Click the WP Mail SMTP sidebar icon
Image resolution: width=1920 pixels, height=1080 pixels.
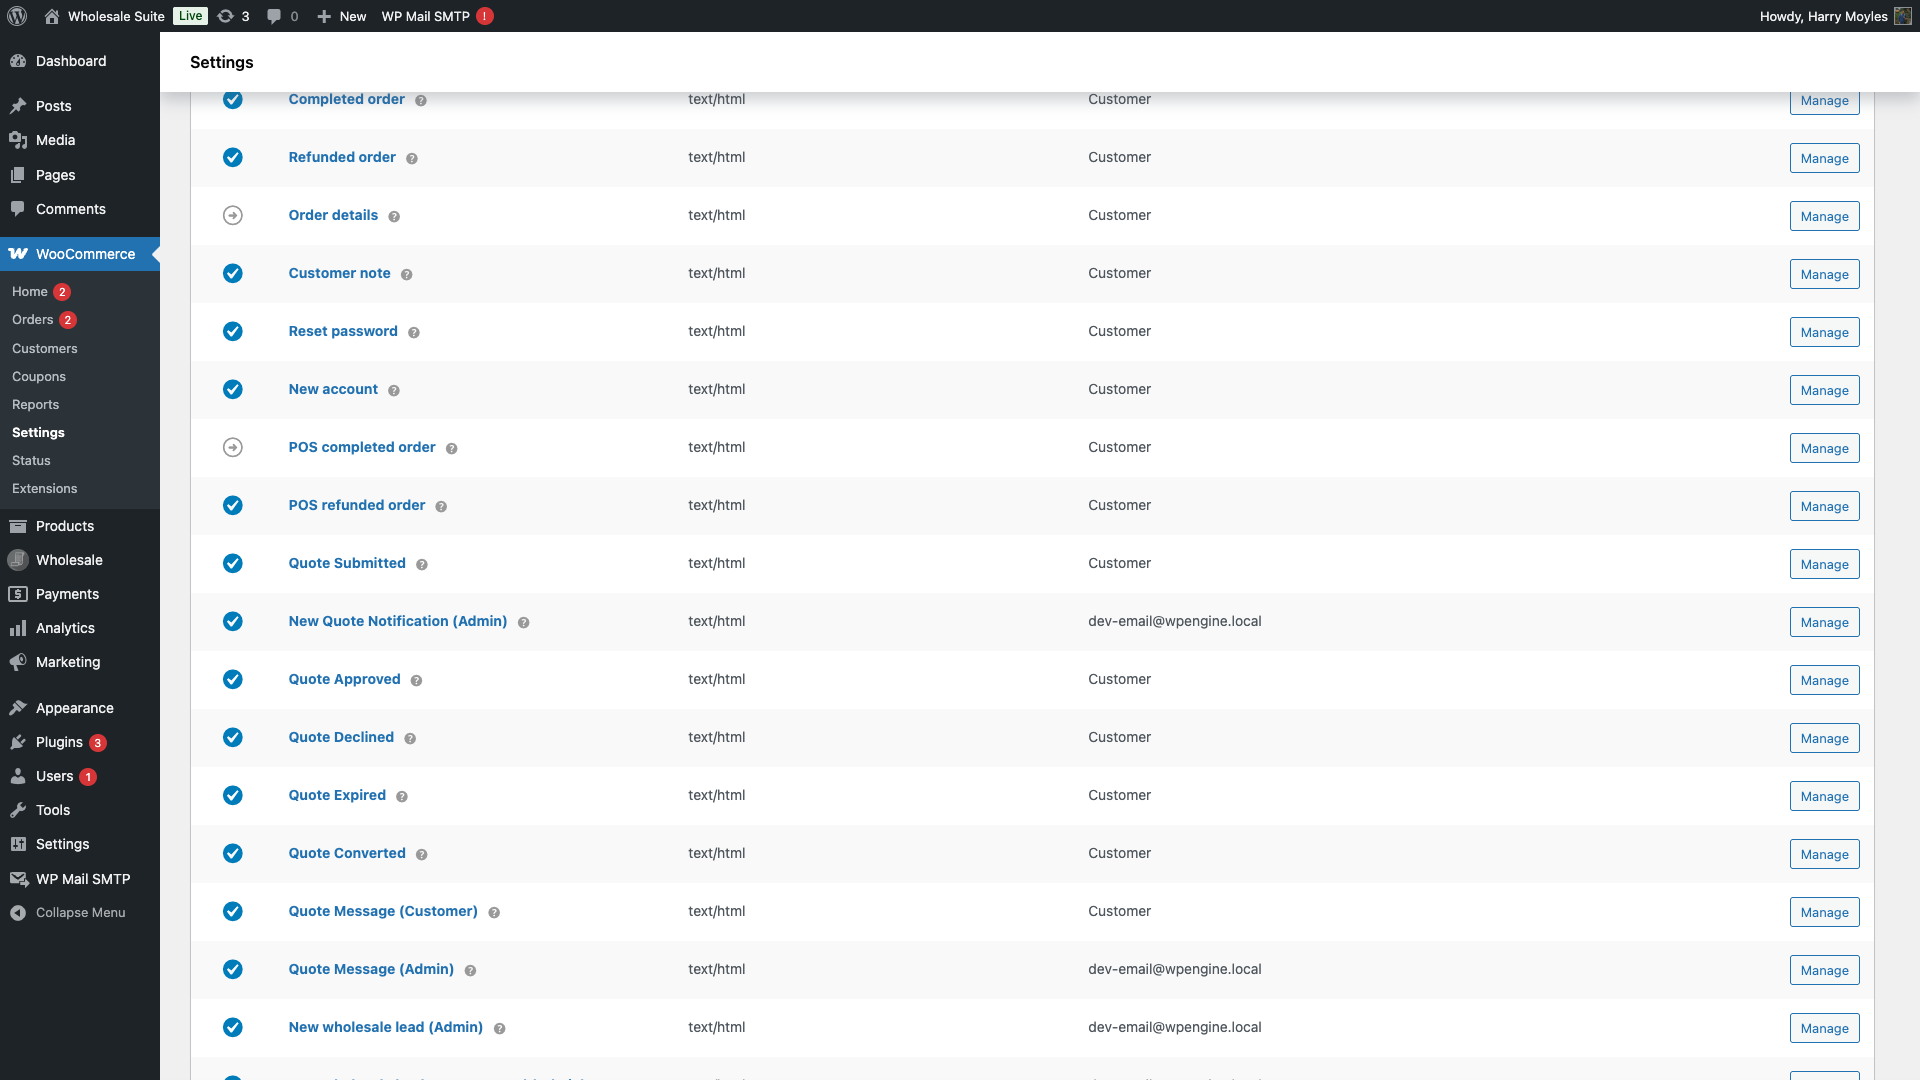[x=17, y=879]
